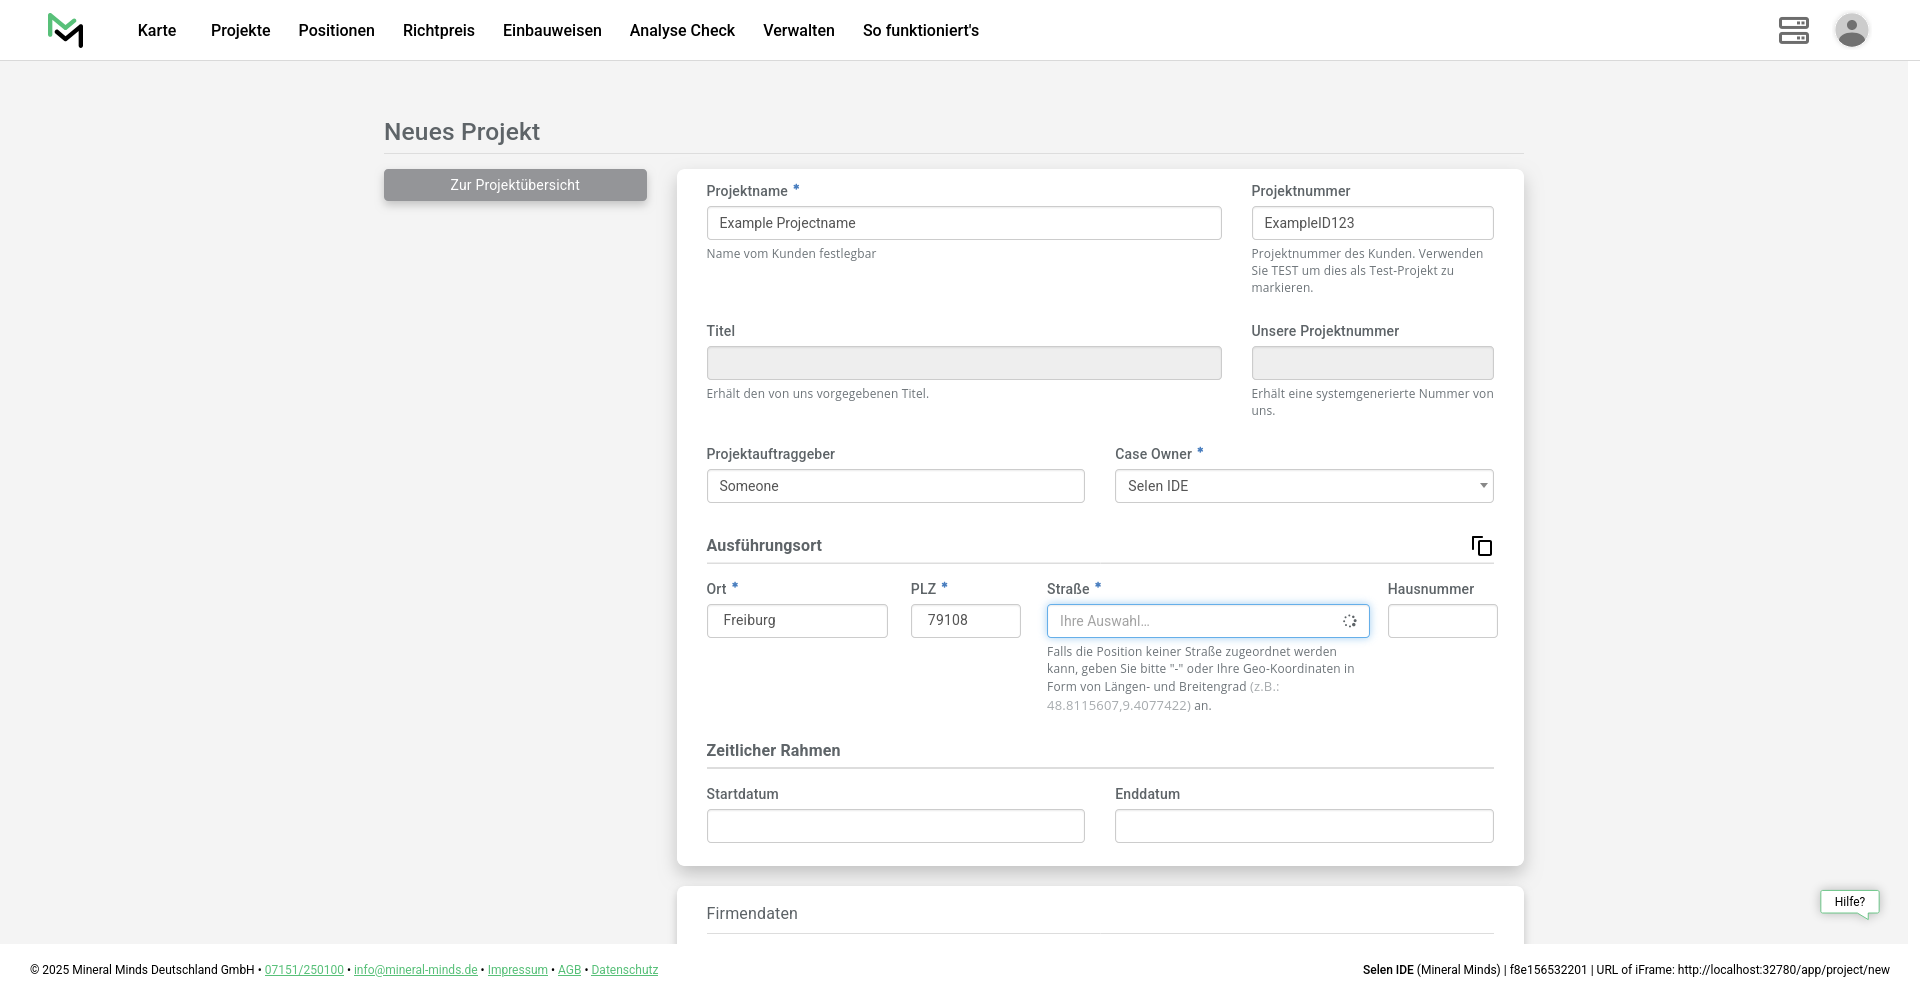
Task: Focus the Projektname text field
Action: pyautogui.click(x=963, y=223)
